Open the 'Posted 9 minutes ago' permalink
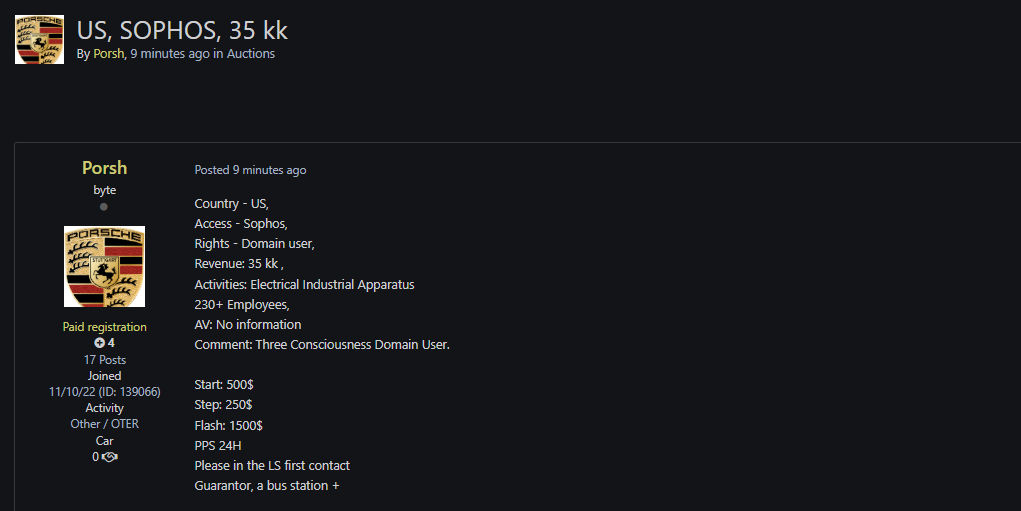Viewport: 1021px width, 511px height. coord(250,170)
